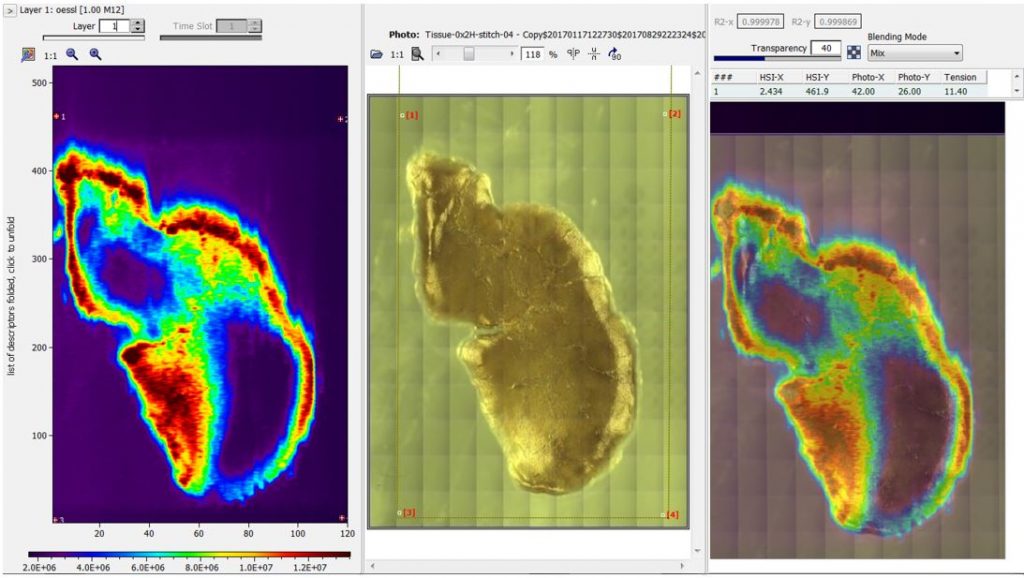Reset photo to 1:1 scale
Image resolution: width=1024 pixels, height=578 pixels.
(397, 54)
